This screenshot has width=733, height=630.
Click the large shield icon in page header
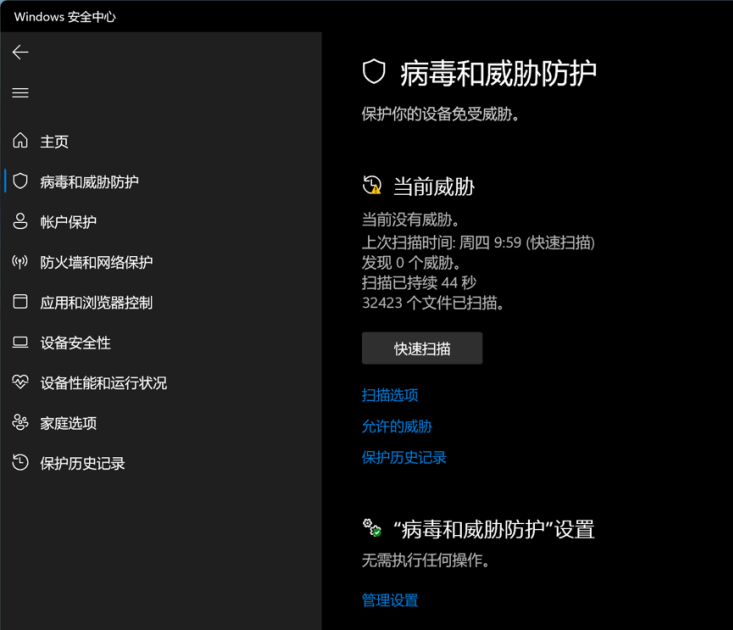point(374,72)
